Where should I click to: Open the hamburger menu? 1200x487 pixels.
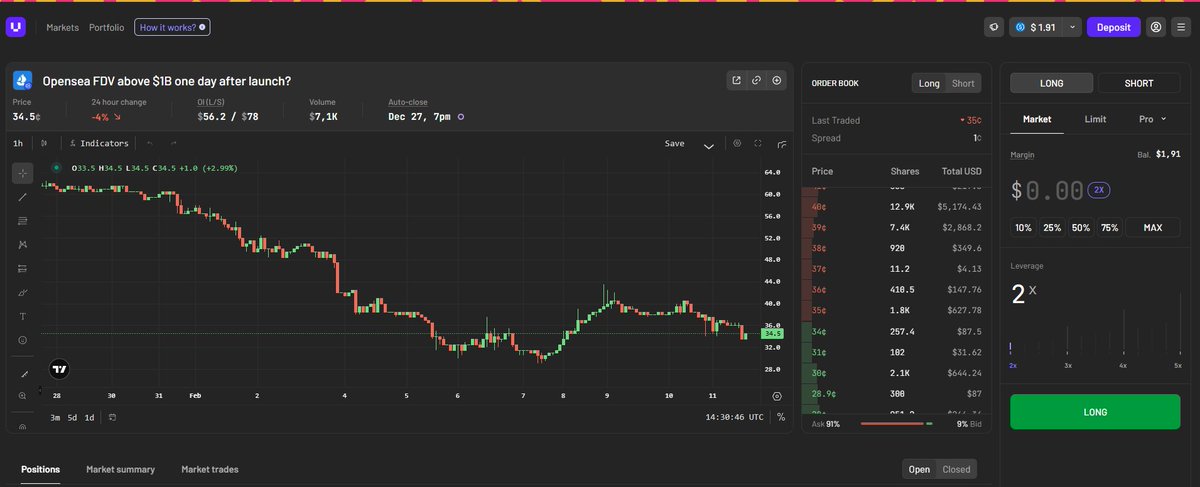point(1180,27)
